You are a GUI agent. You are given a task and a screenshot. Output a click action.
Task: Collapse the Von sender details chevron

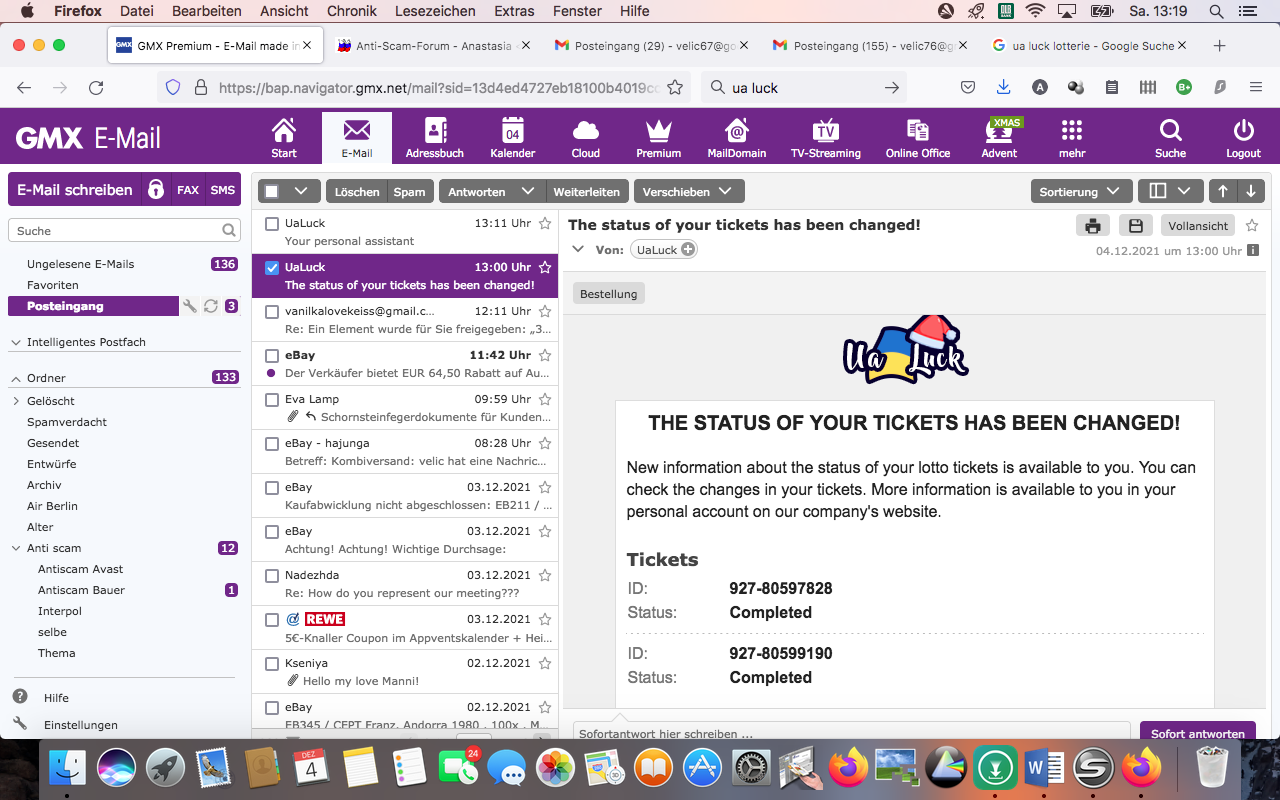pos(577,249)
